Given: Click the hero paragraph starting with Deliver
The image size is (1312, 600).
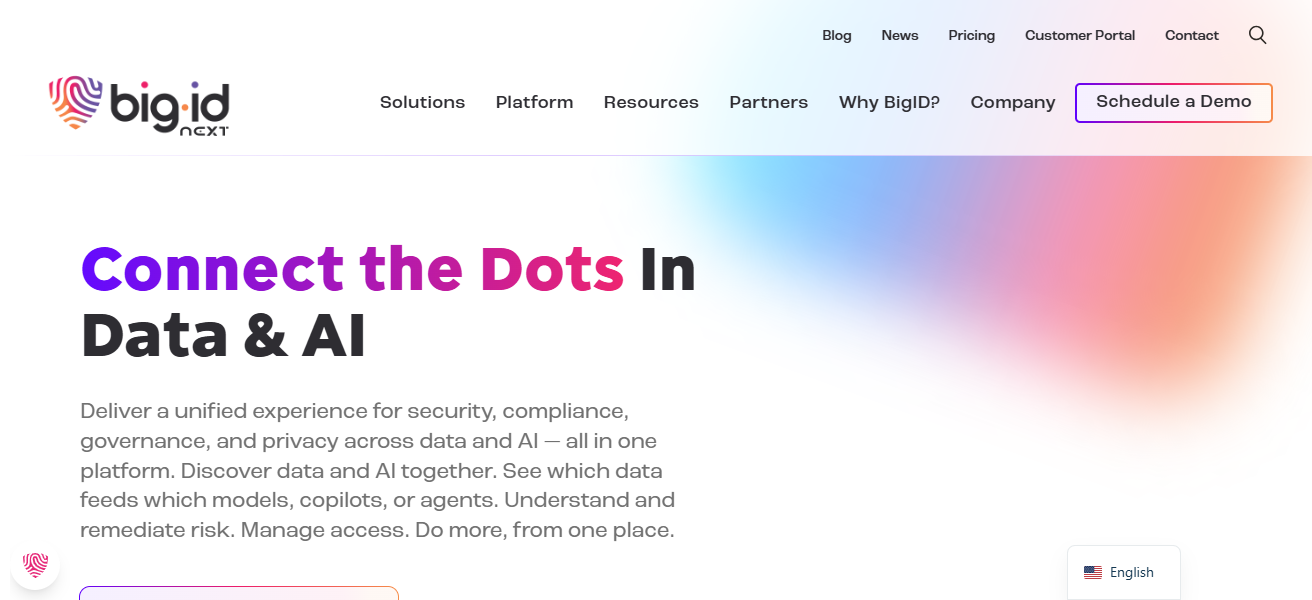Looking at the screenshot, I should 378,470.
